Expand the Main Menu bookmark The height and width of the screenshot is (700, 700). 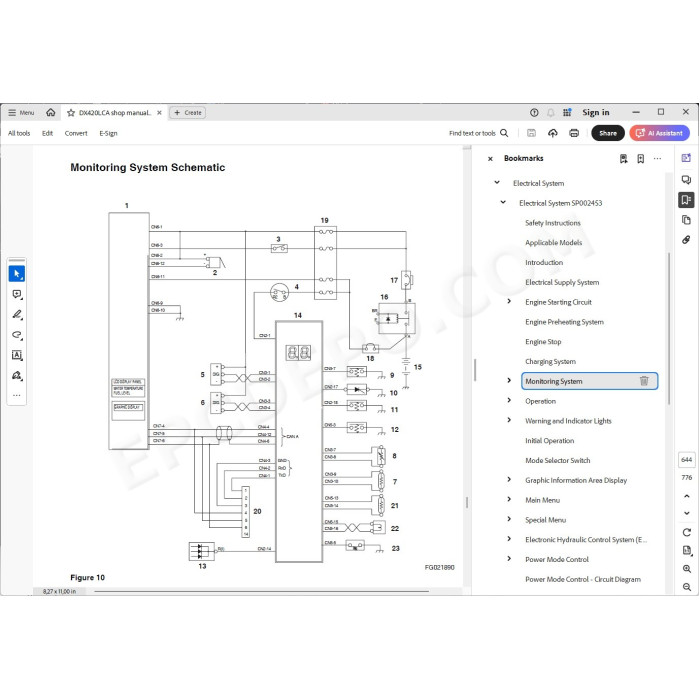[509, 499]
